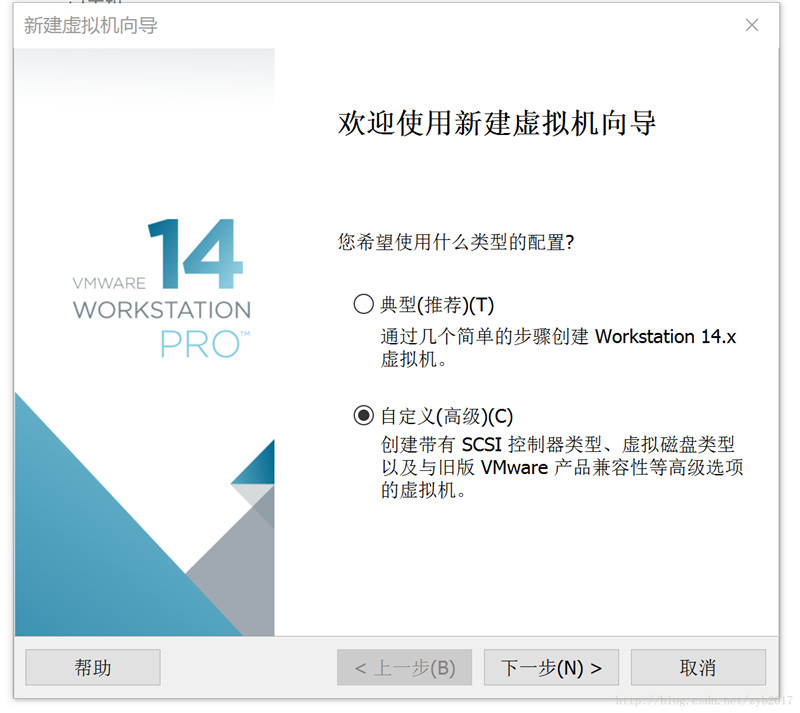Image resolution: width=800 pixels, height=713 pixels.
Task: Select the 自定义(高级)(C) radio button
Action: [363, 416]
